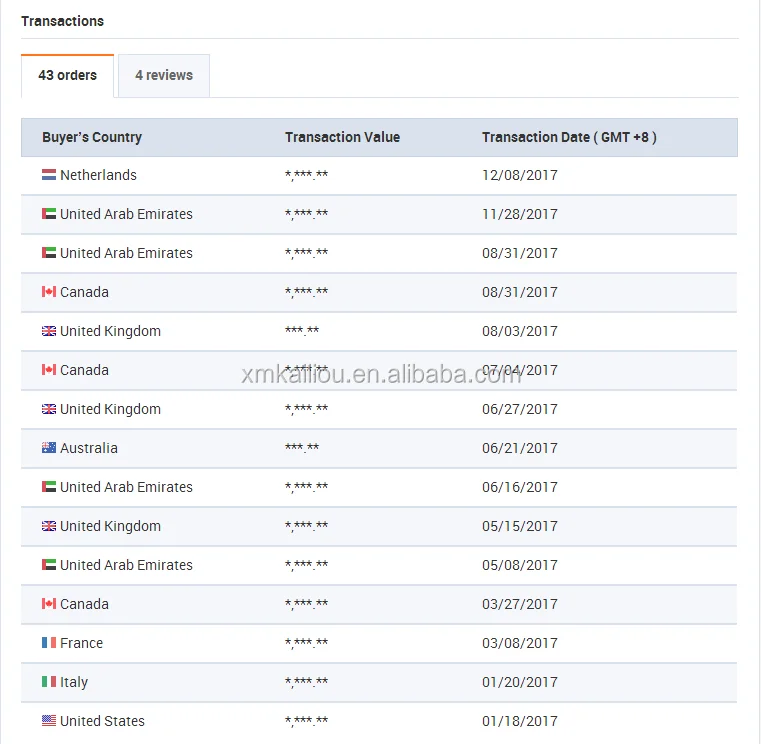Click Canada flag in the 03/27/2017 row
The width and height of the screenshot is (761, 744).
point(49,604)
